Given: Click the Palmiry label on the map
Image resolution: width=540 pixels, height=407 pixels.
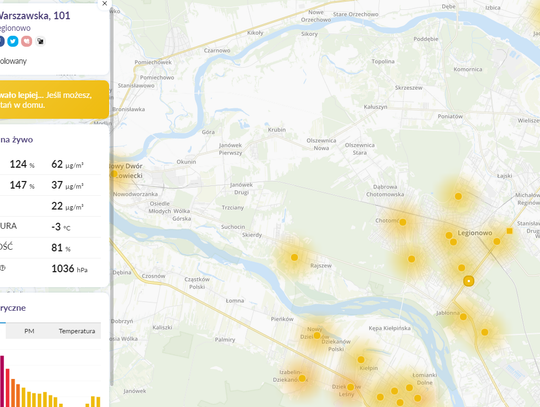Looking at the screenshot, I should (225, 340).
